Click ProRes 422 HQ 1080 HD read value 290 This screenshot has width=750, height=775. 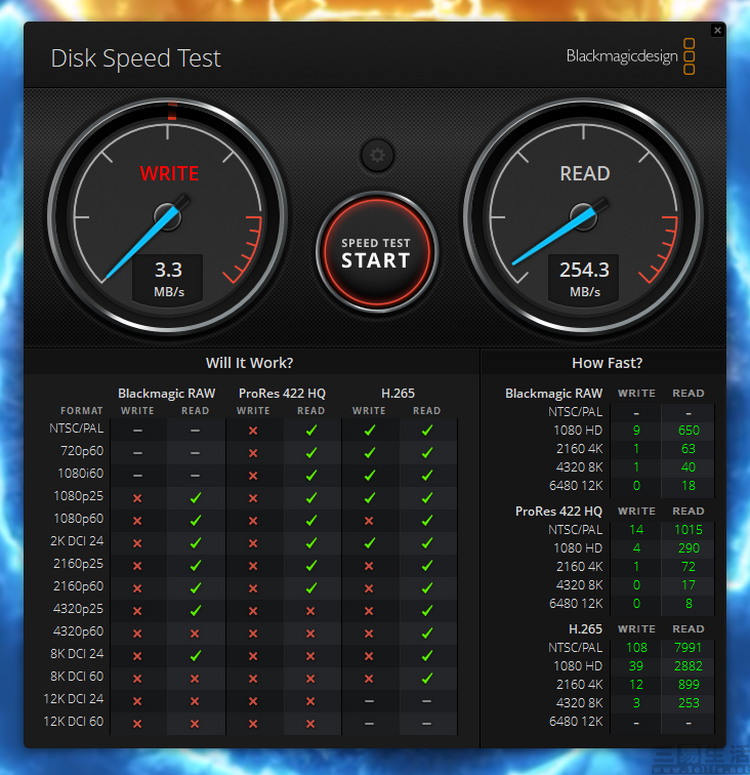[689, 548]
